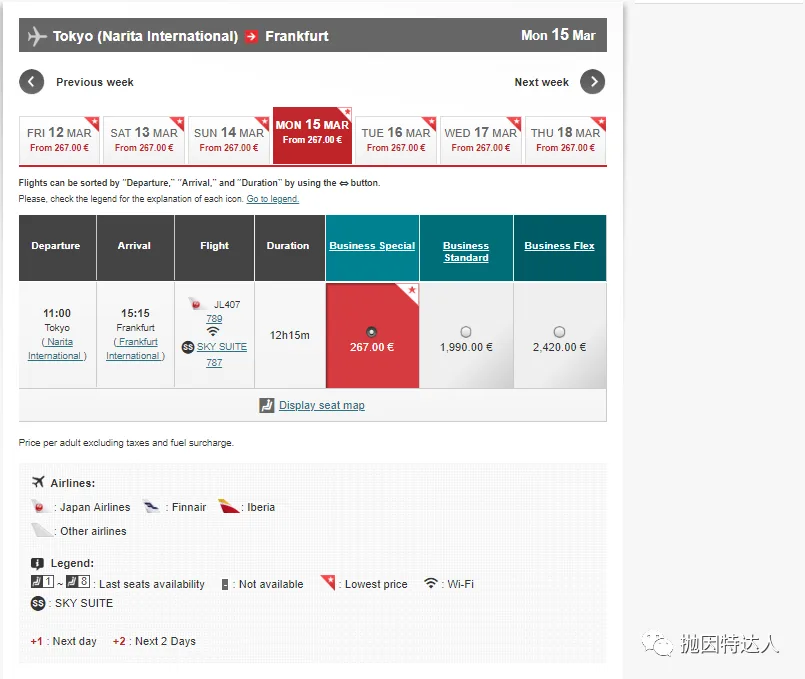The width and height of the screenshot is (805, 679).
Task: Click the Wi-Fi icon in the flight cell
Action: click(213, 332)
